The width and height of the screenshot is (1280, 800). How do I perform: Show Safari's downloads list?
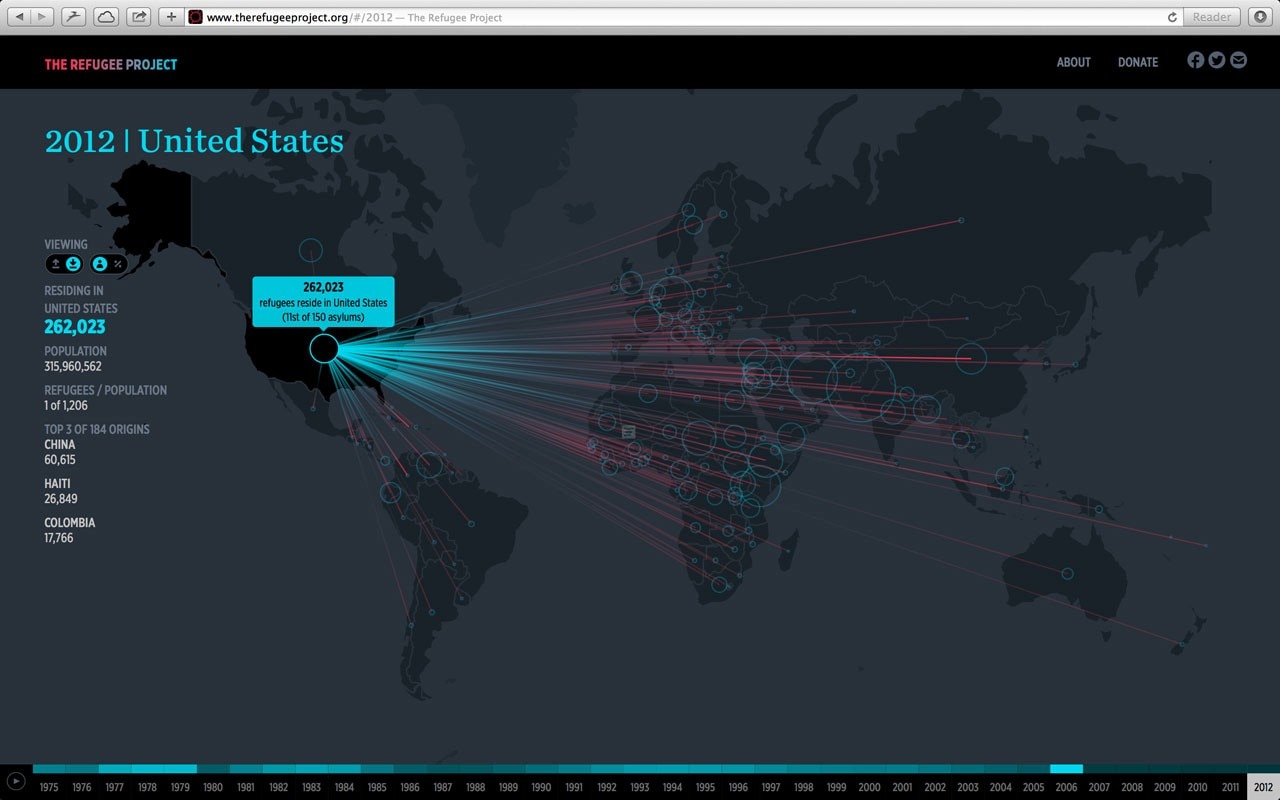pyautogui.click(x=1260, y=17)
